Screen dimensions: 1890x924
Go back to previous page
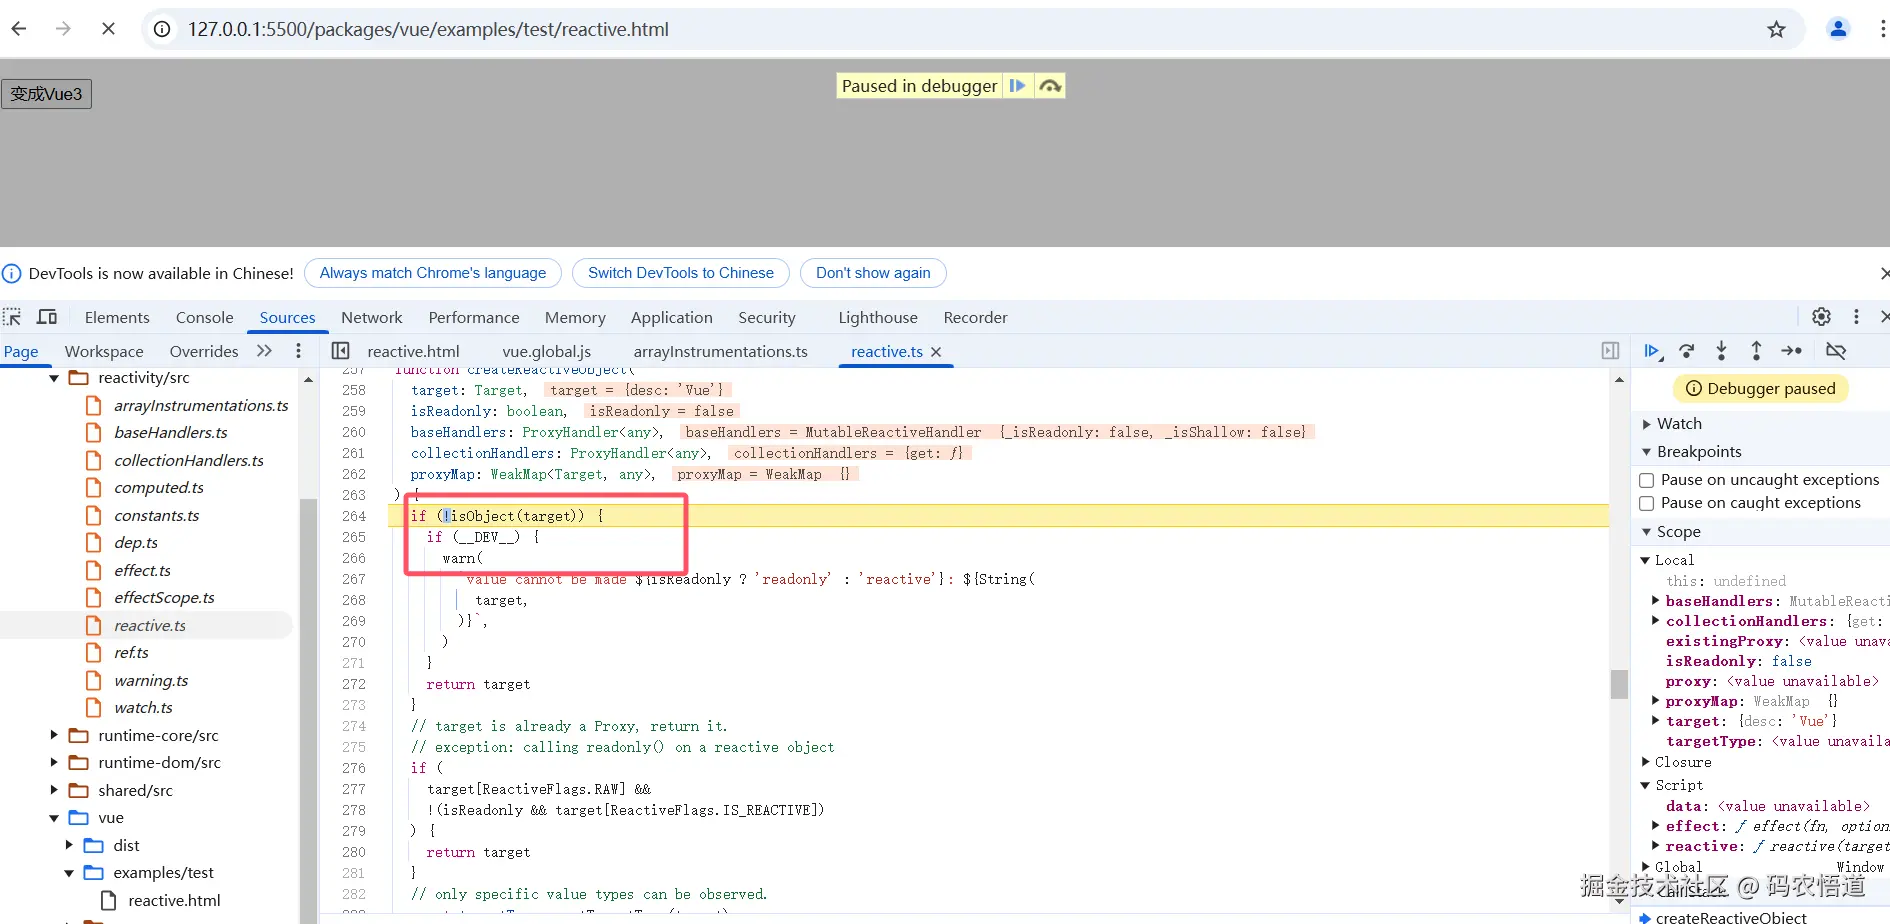(19, 29)
